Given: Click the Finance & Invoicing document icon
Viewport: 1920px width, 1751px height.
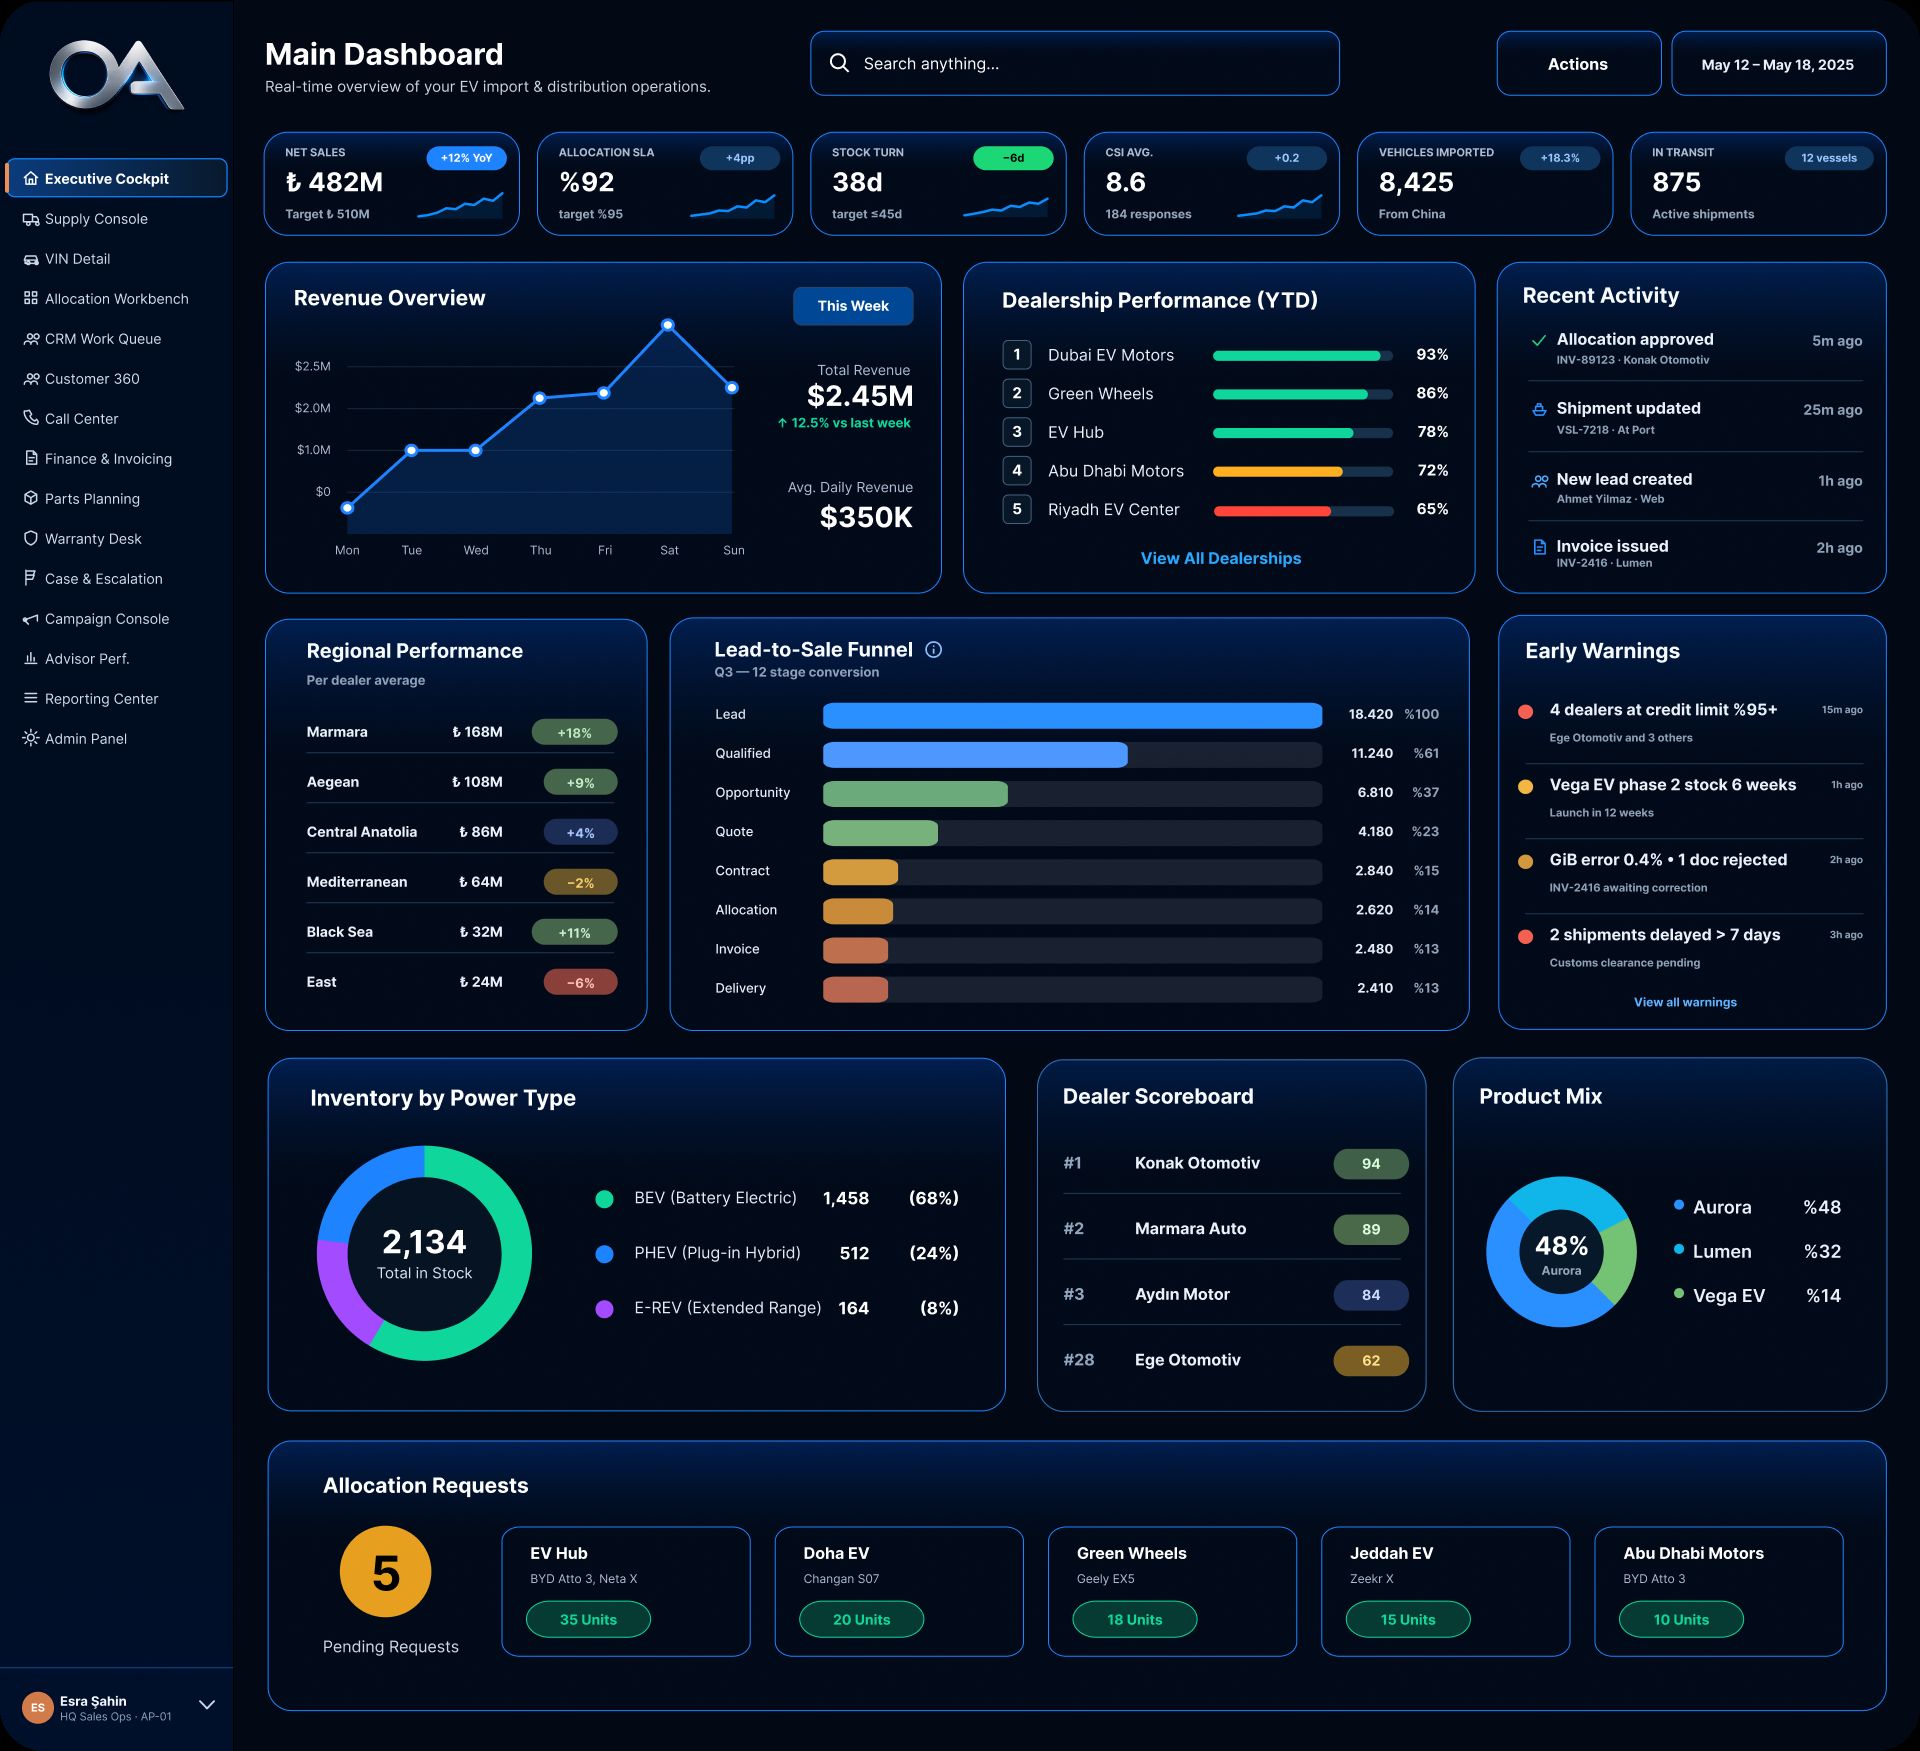Looking at the screenshot, I should tap(31, 458).
